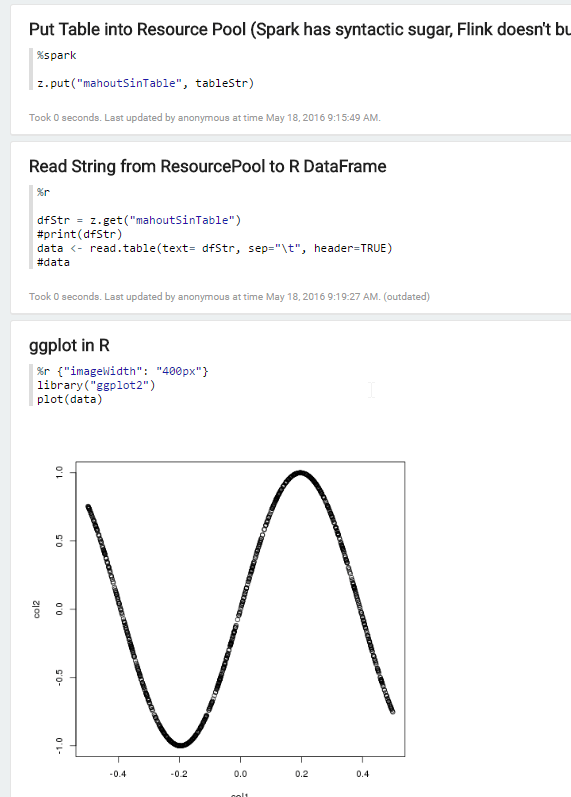Click the -0.4 tick label on x-axis

[x=118, y=774]
